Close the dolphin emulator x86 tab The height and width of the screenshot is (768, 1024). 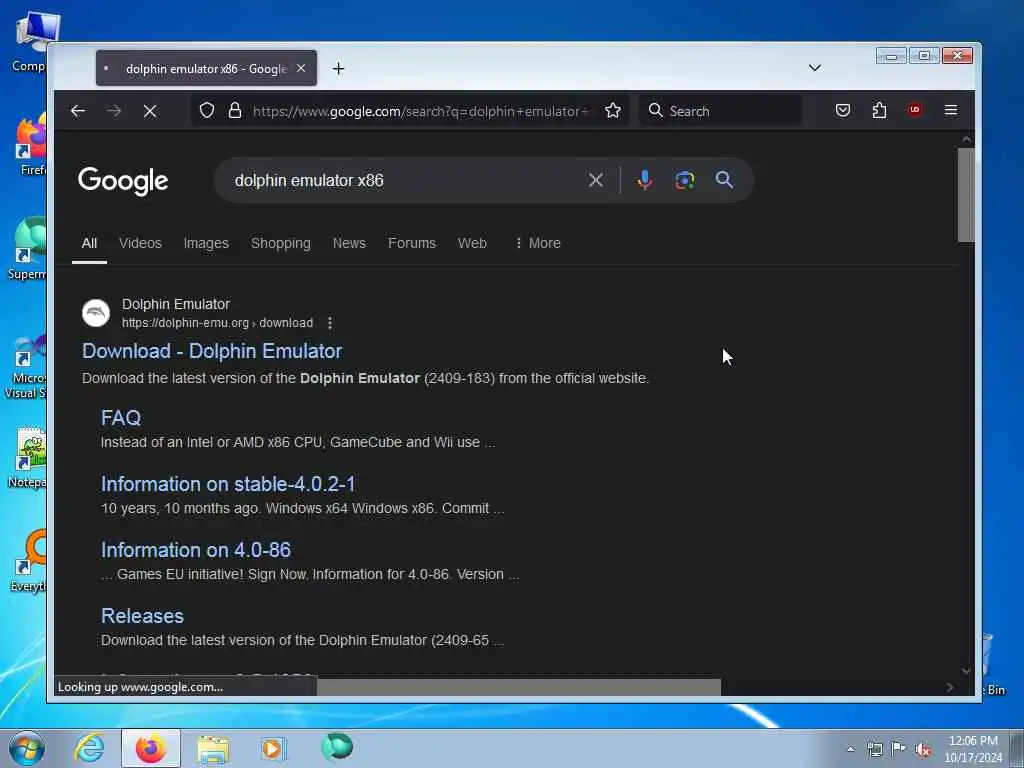[x=301, y=68]
